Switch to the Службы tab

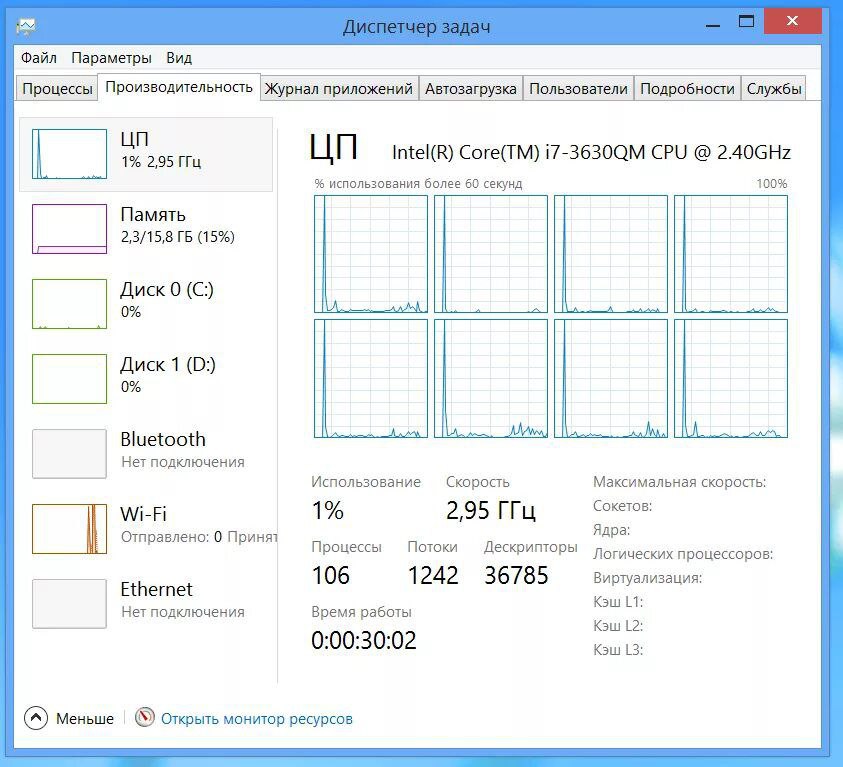point(774,88)
